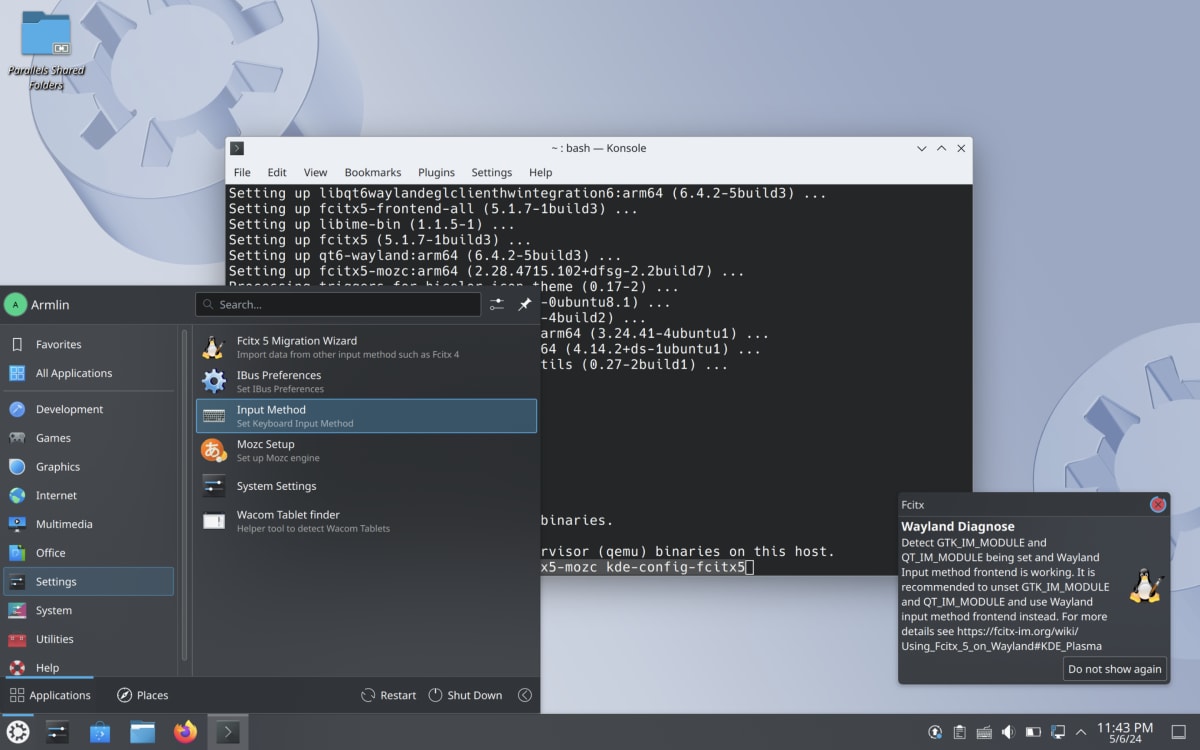
Task: Click Armlin user avatar
Action: [x=15, y=304]
